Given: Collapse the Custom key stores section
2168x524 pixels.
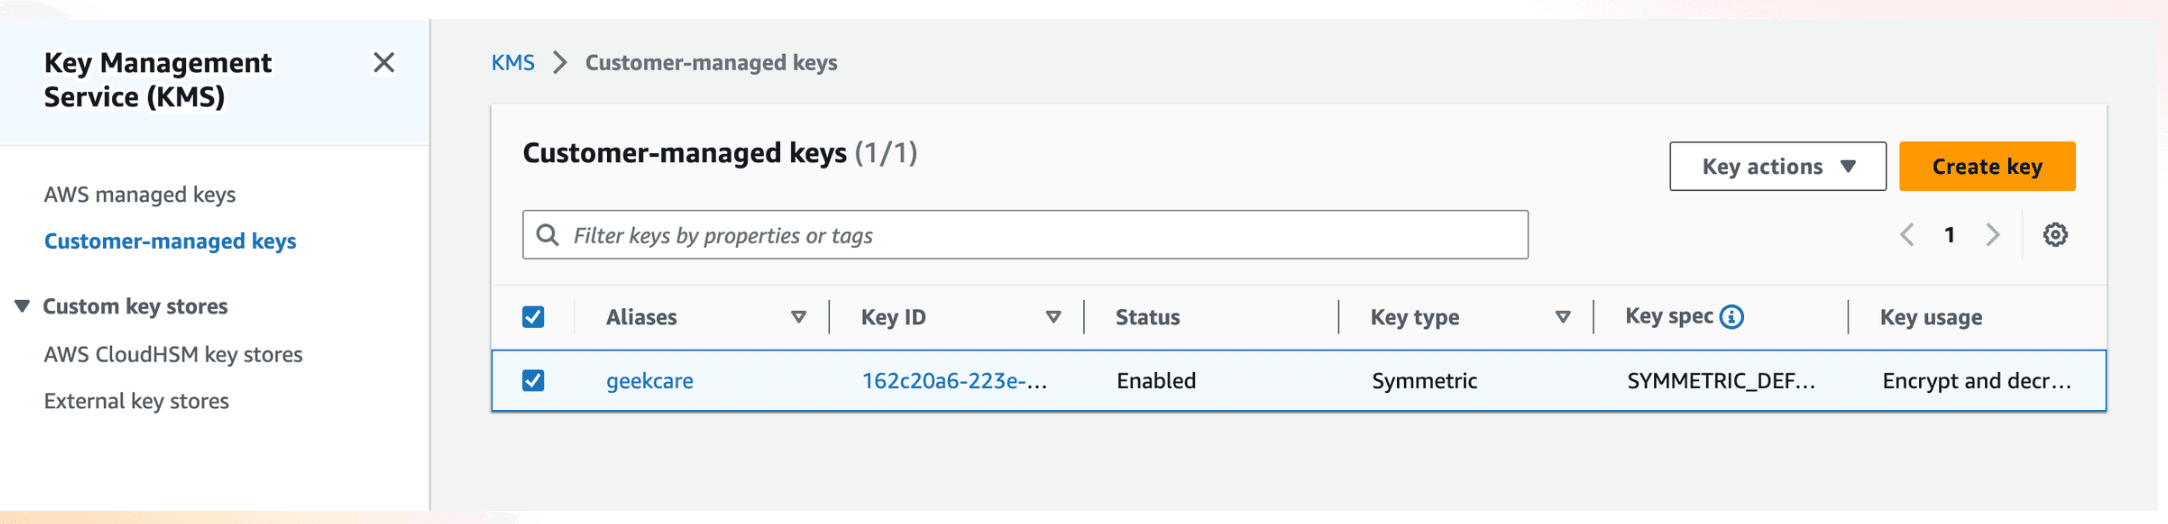Looking at the screenshot, I should pyautogui.click(x=22, y=306).
